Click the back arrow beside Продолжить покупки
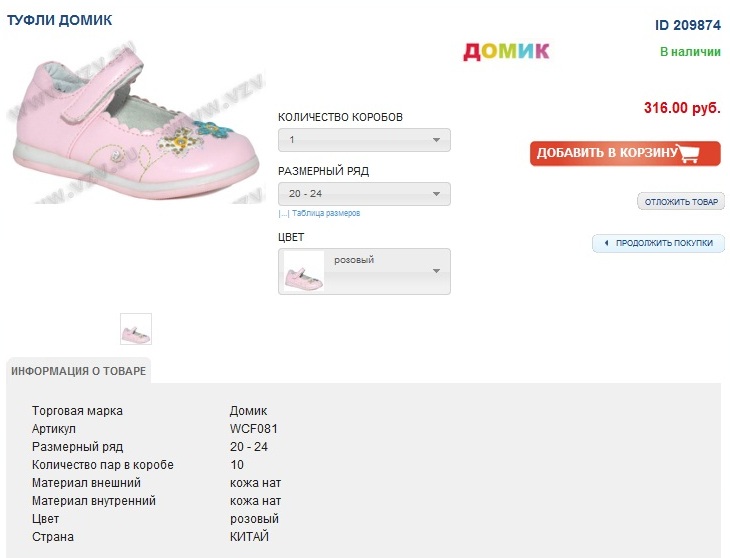Screen dimensions: 730x558 606,243
